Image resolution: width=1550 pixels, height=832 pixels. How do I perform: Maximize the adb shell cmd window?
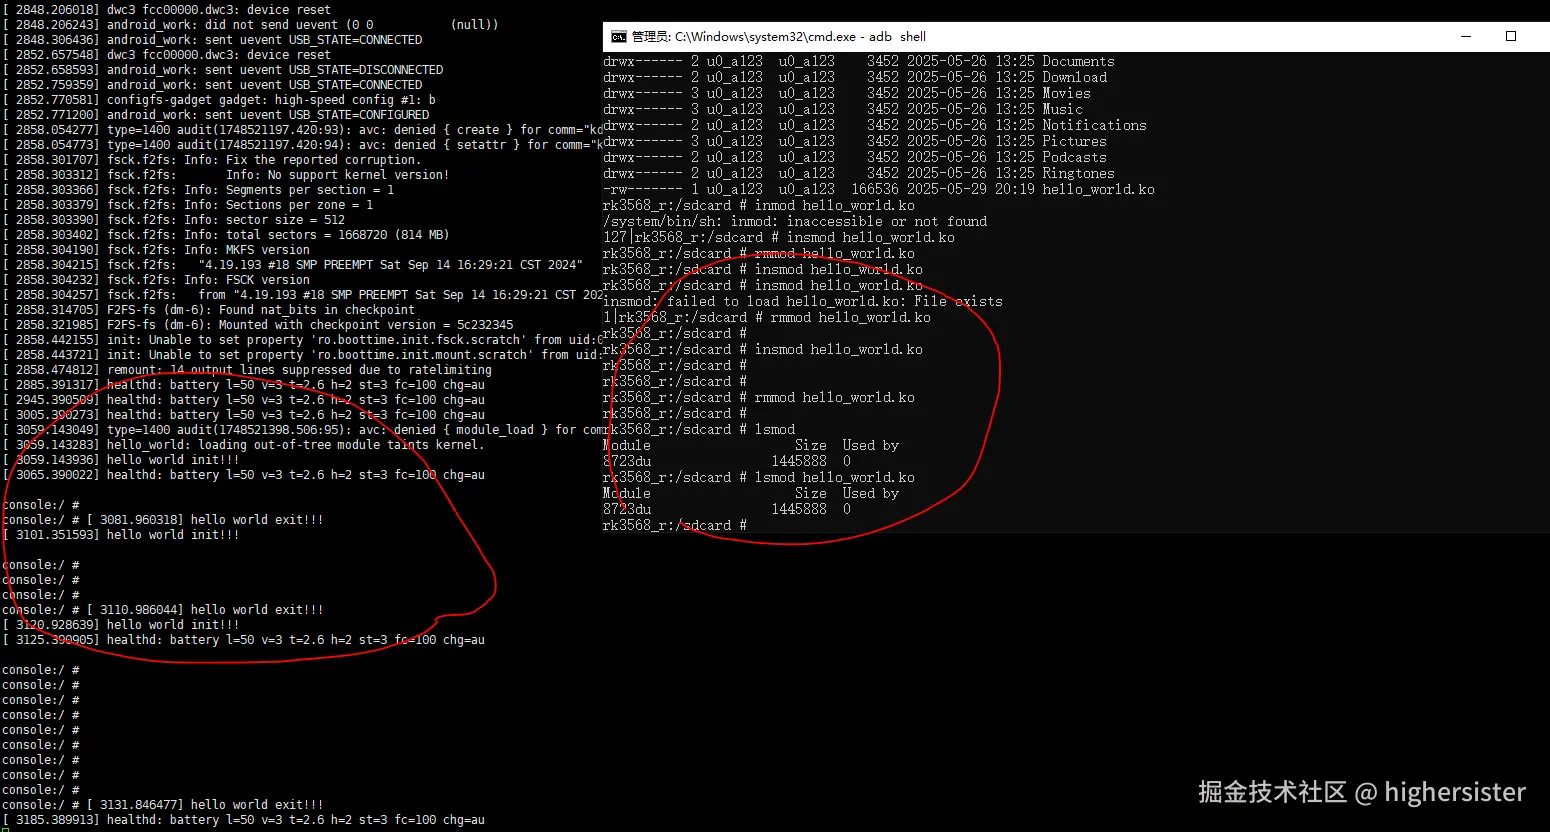(1511, 36)
